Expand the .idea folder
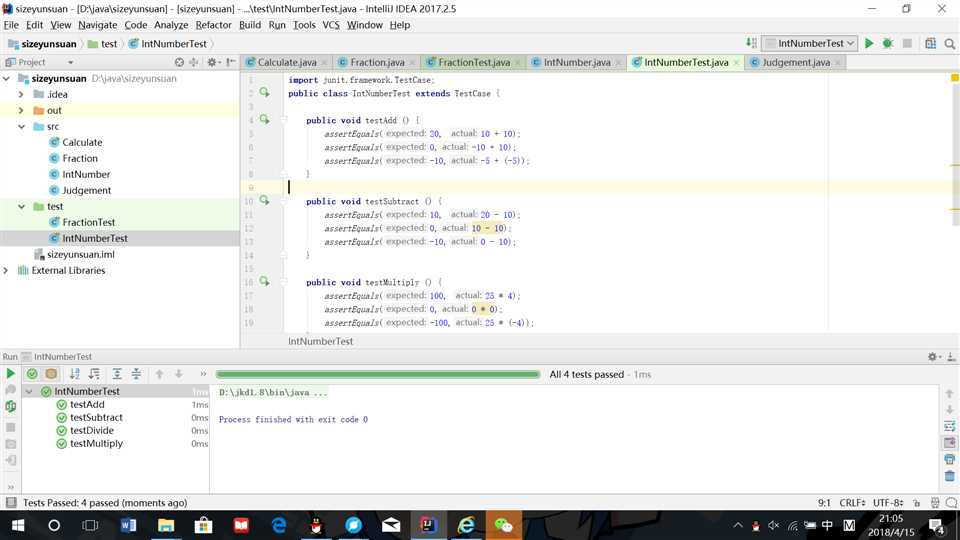This screenshot has height=540, width=960. pyautogui.click(x=21, y=94)
